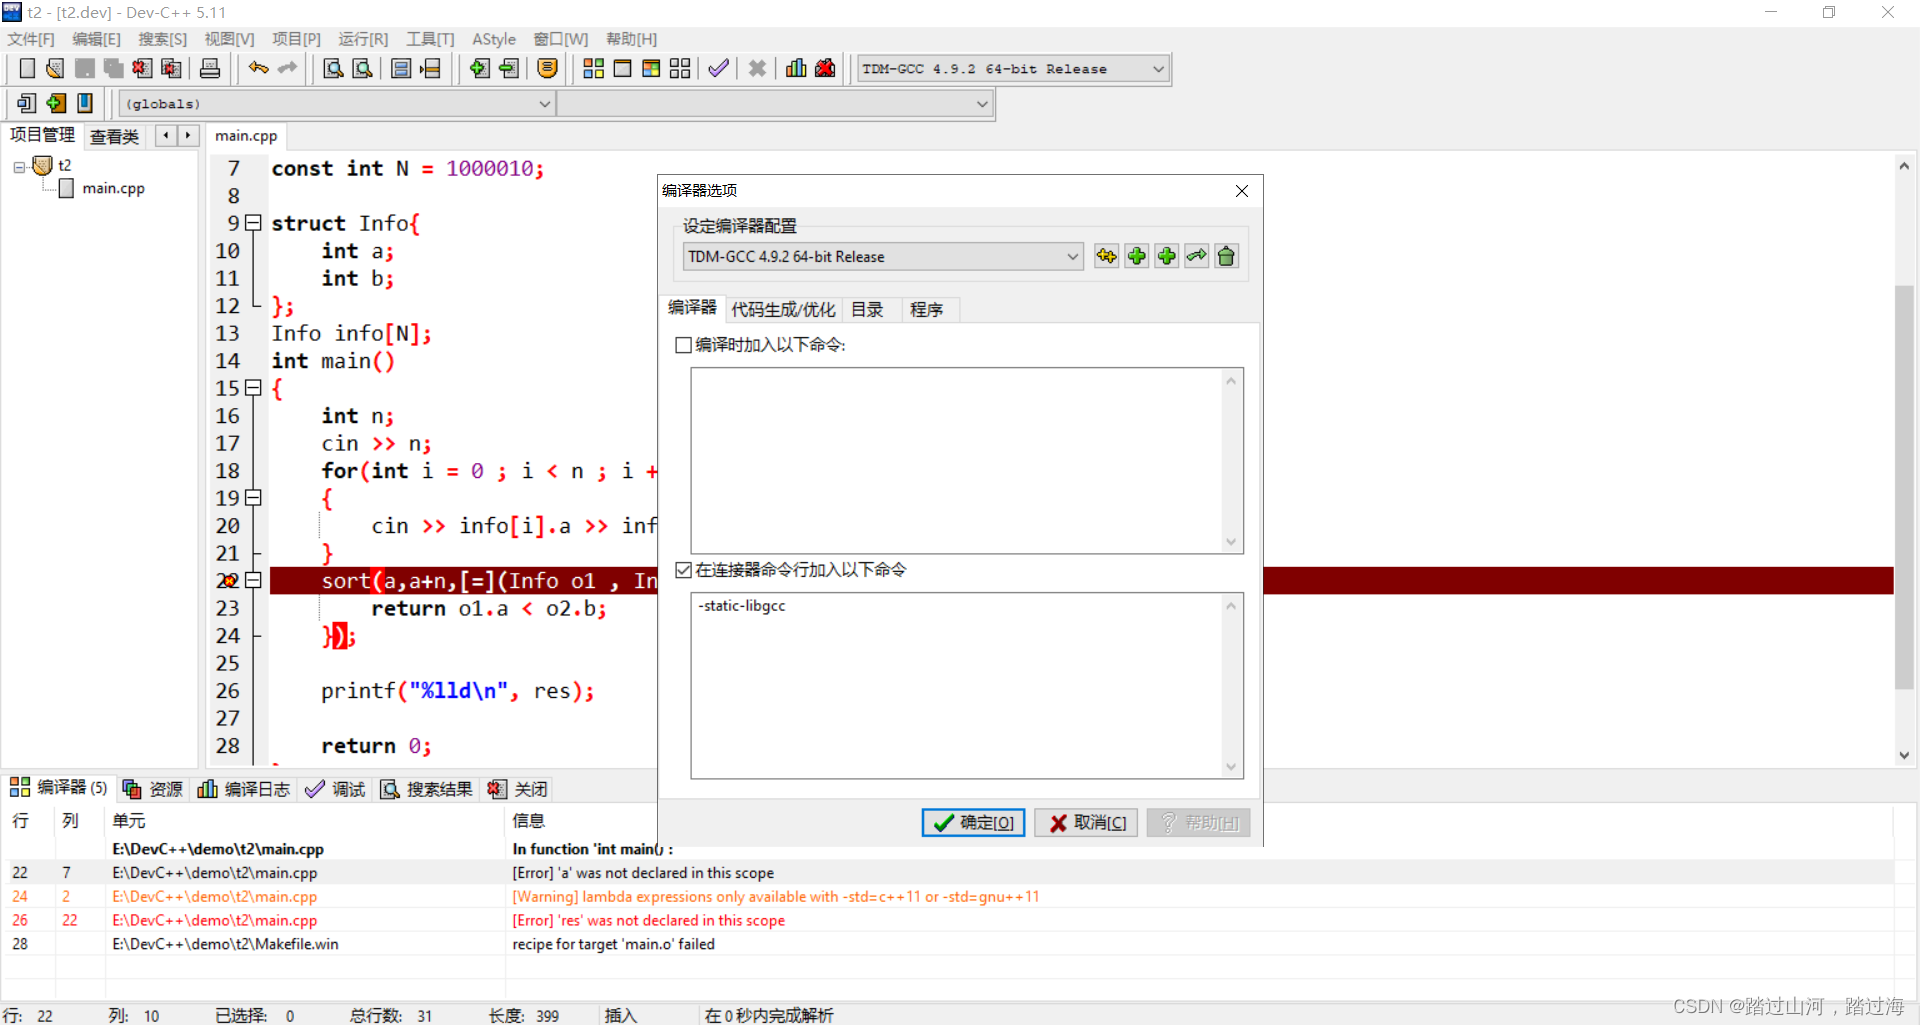Screen dimensions: 1920x1025
Task: Click the green arrow rename compiler set icon
Action: 1196,256
